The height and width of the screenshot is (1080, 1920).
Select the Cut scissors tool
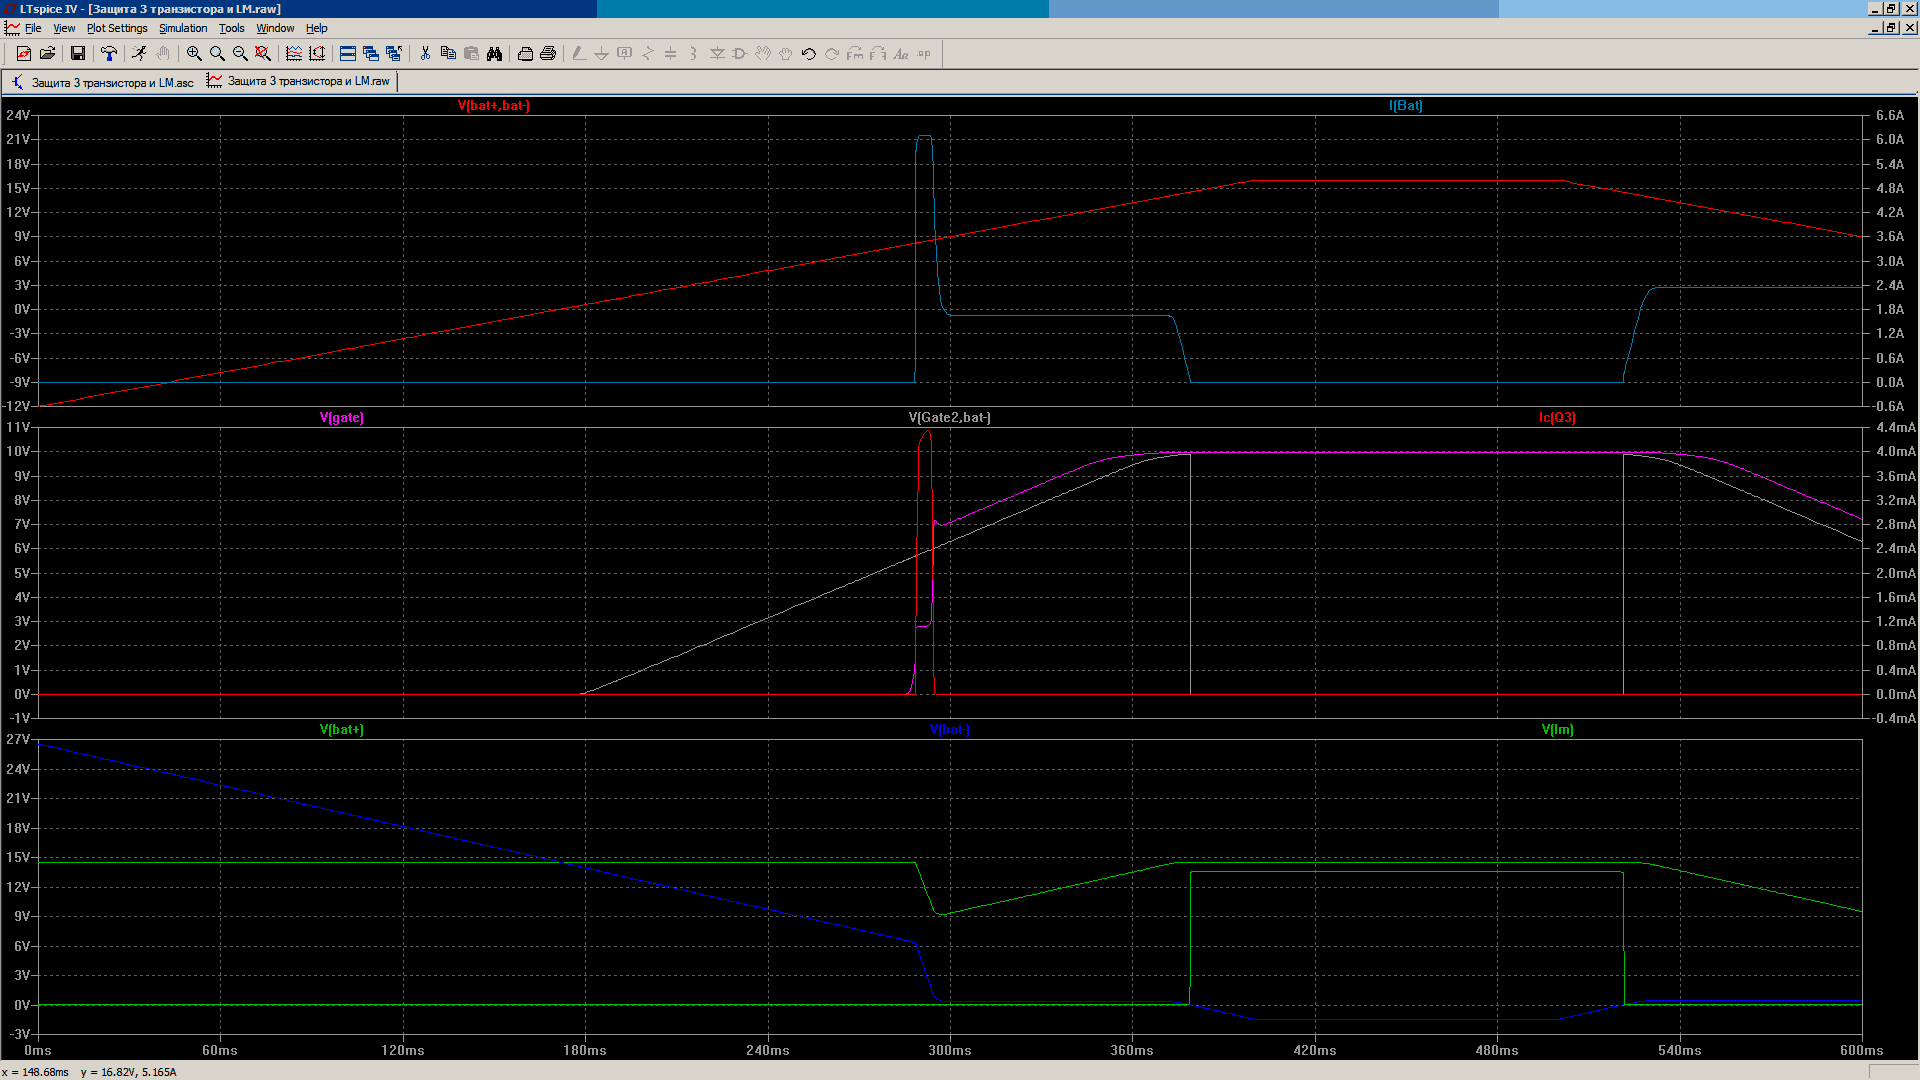(425, 54)
